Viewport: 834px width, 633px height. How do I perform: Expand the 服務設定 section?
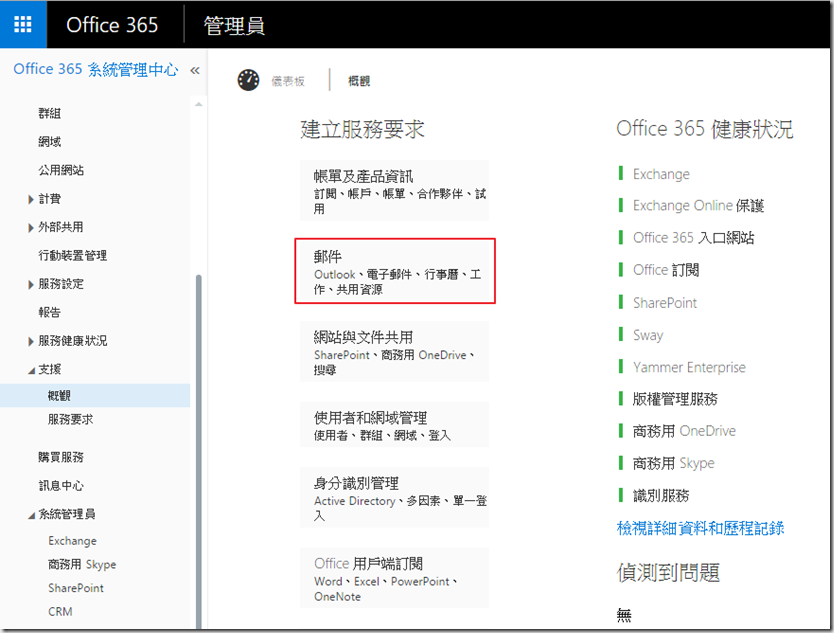tap(32, 284)
